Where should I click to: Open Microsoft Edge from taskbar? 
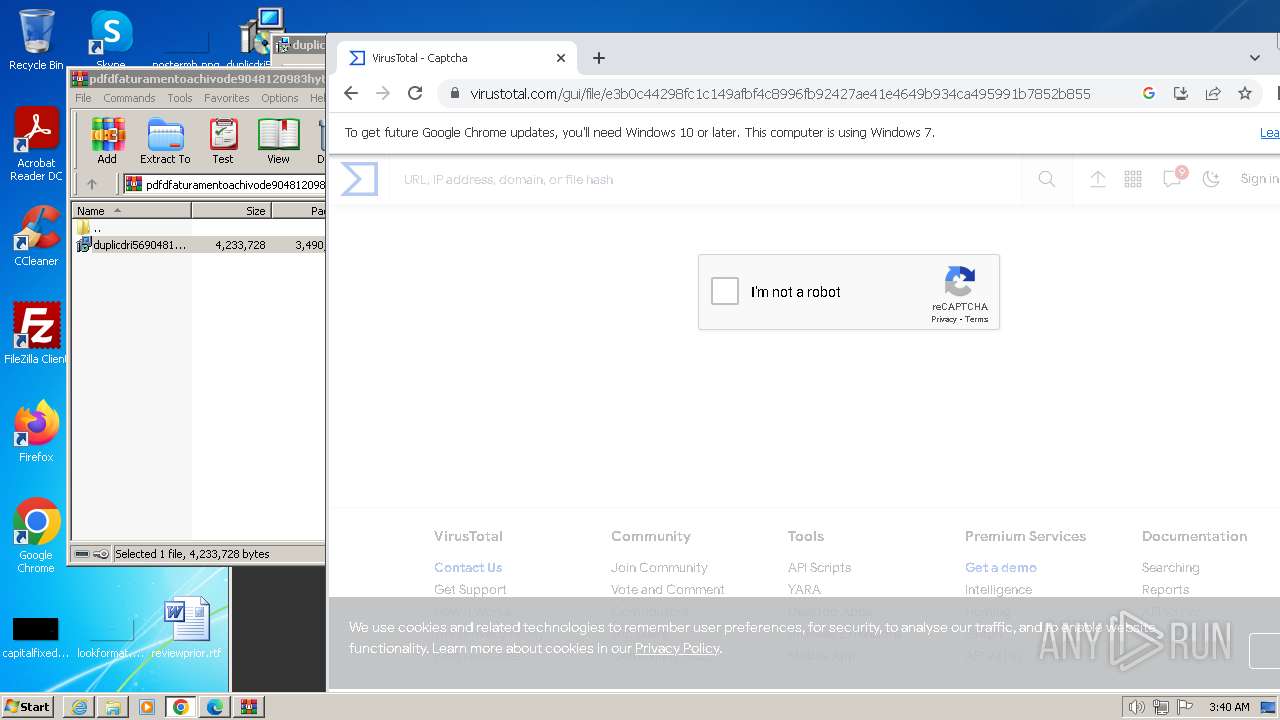[215, 707]
